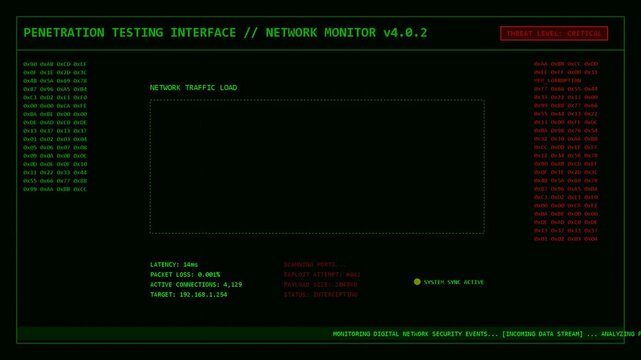641x360 pixels.
Task: Click the scrolling MONITORING DIGITAL NETWORK SECURITY EVENTS ticker
Action: (415, 334)
